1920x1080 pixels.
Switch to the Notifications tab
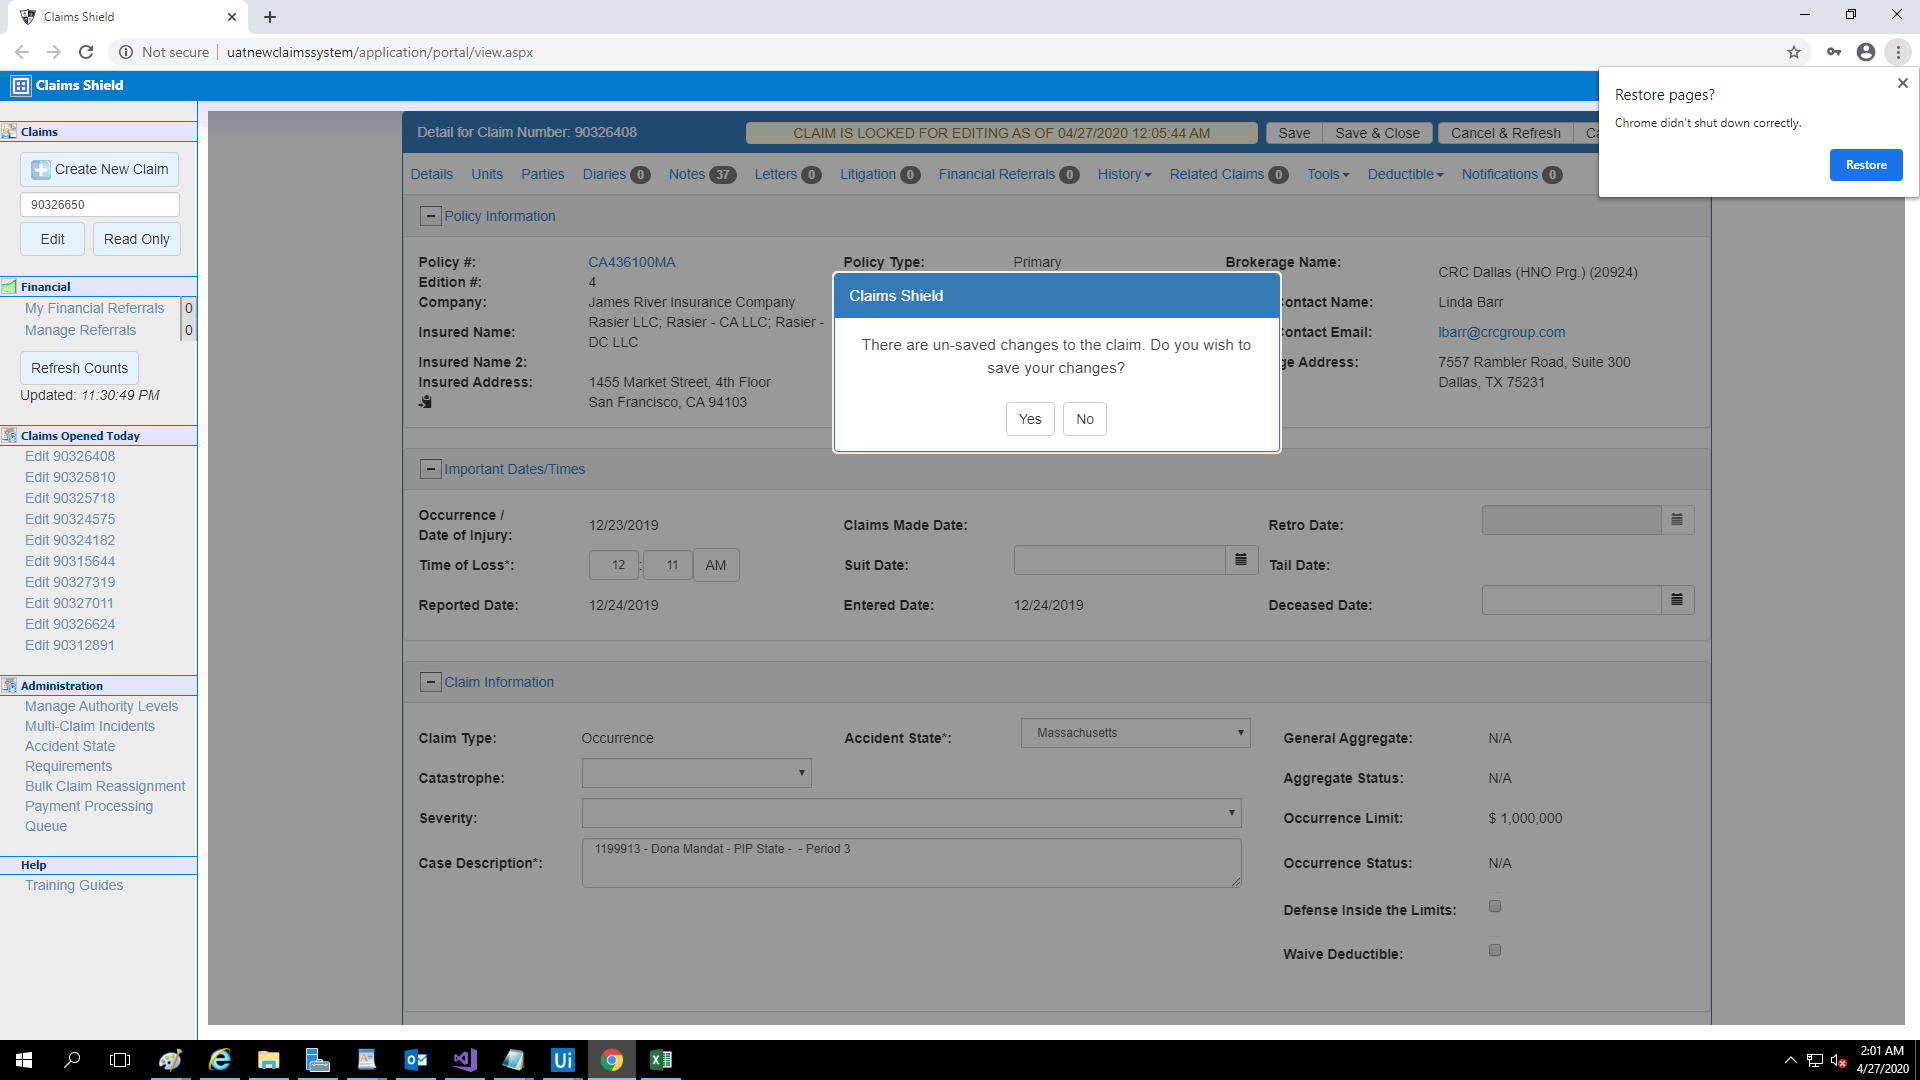pyautogui.click(x=1511, y=174)
